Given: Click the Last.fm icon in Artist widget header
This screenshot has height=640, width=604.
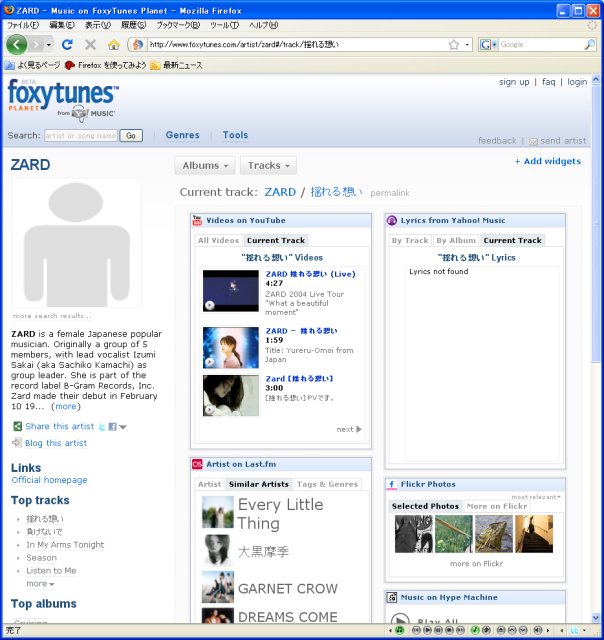Looking at the screenshot, I should click(x=197, y=464).
